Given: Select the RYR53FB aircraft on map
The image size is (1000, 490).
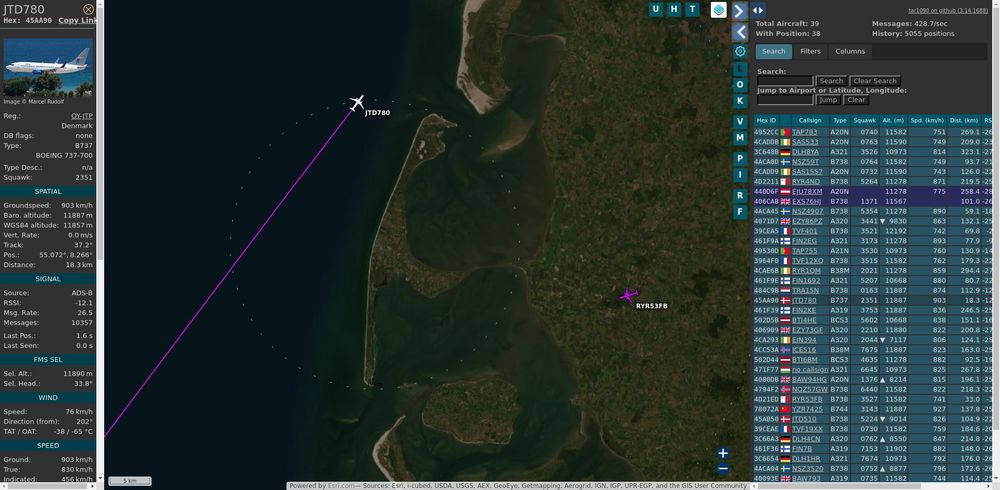Looking at the screenshot, I should pyautogui.click(x=629, y=295).
